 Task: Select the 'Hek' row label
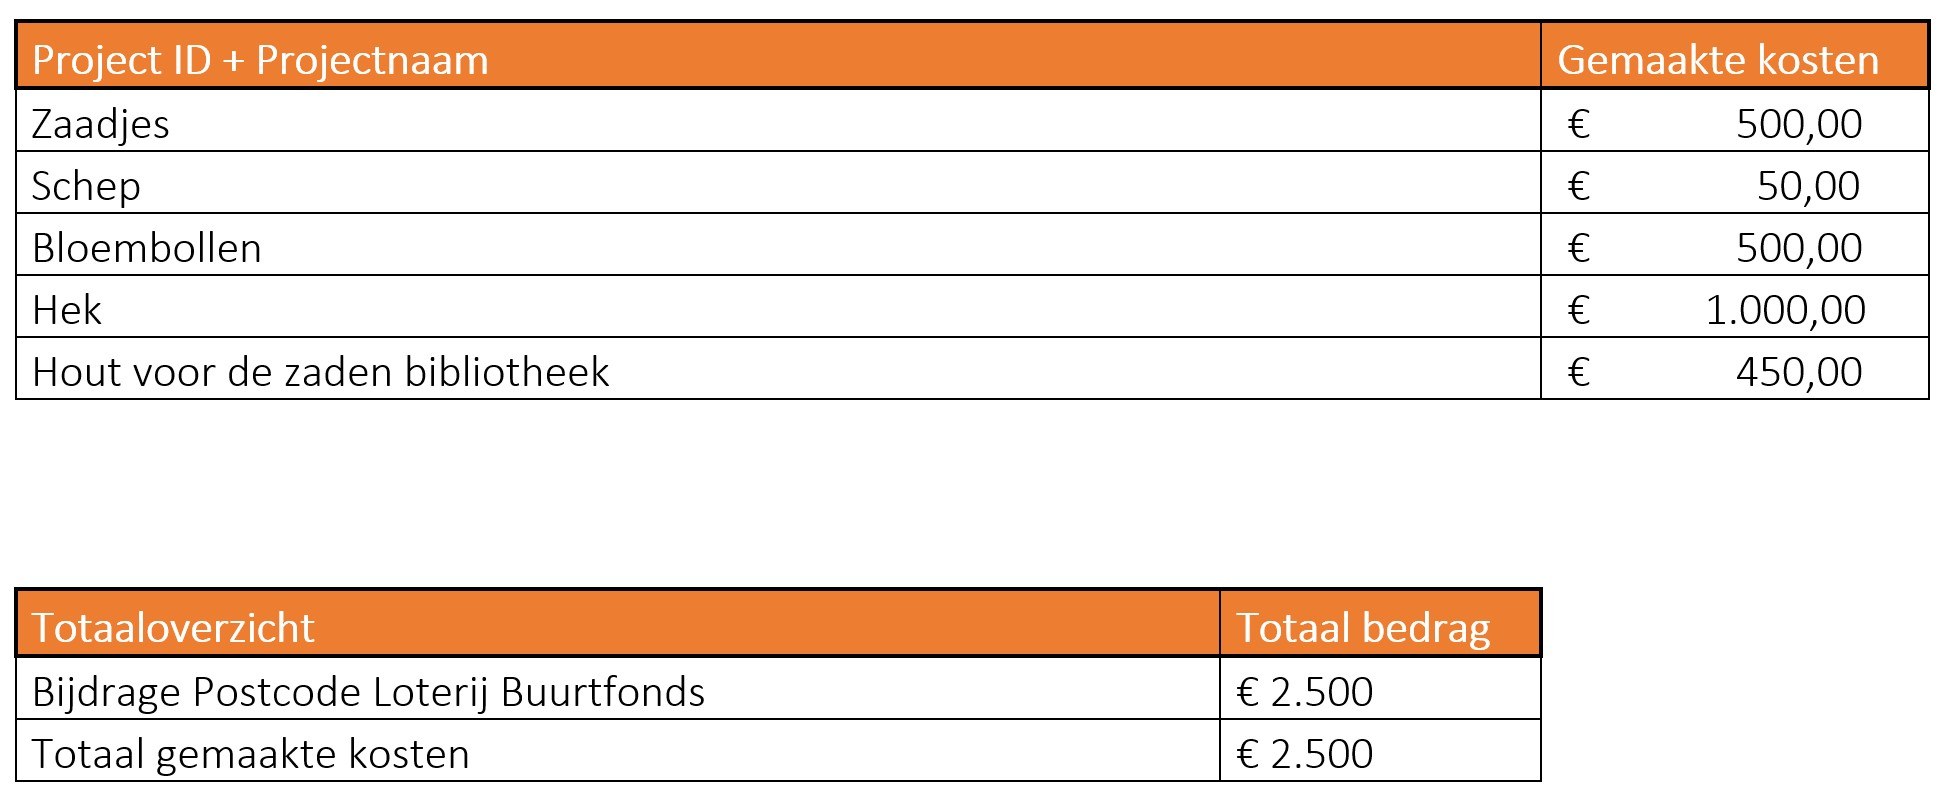click(67, 310)
